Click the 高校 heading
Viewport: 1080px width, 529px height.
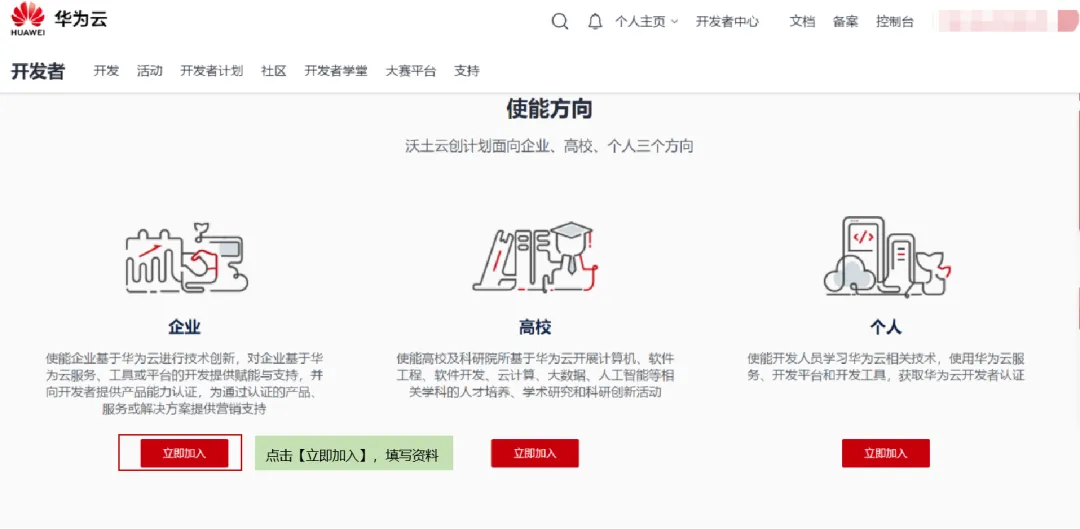535,326
